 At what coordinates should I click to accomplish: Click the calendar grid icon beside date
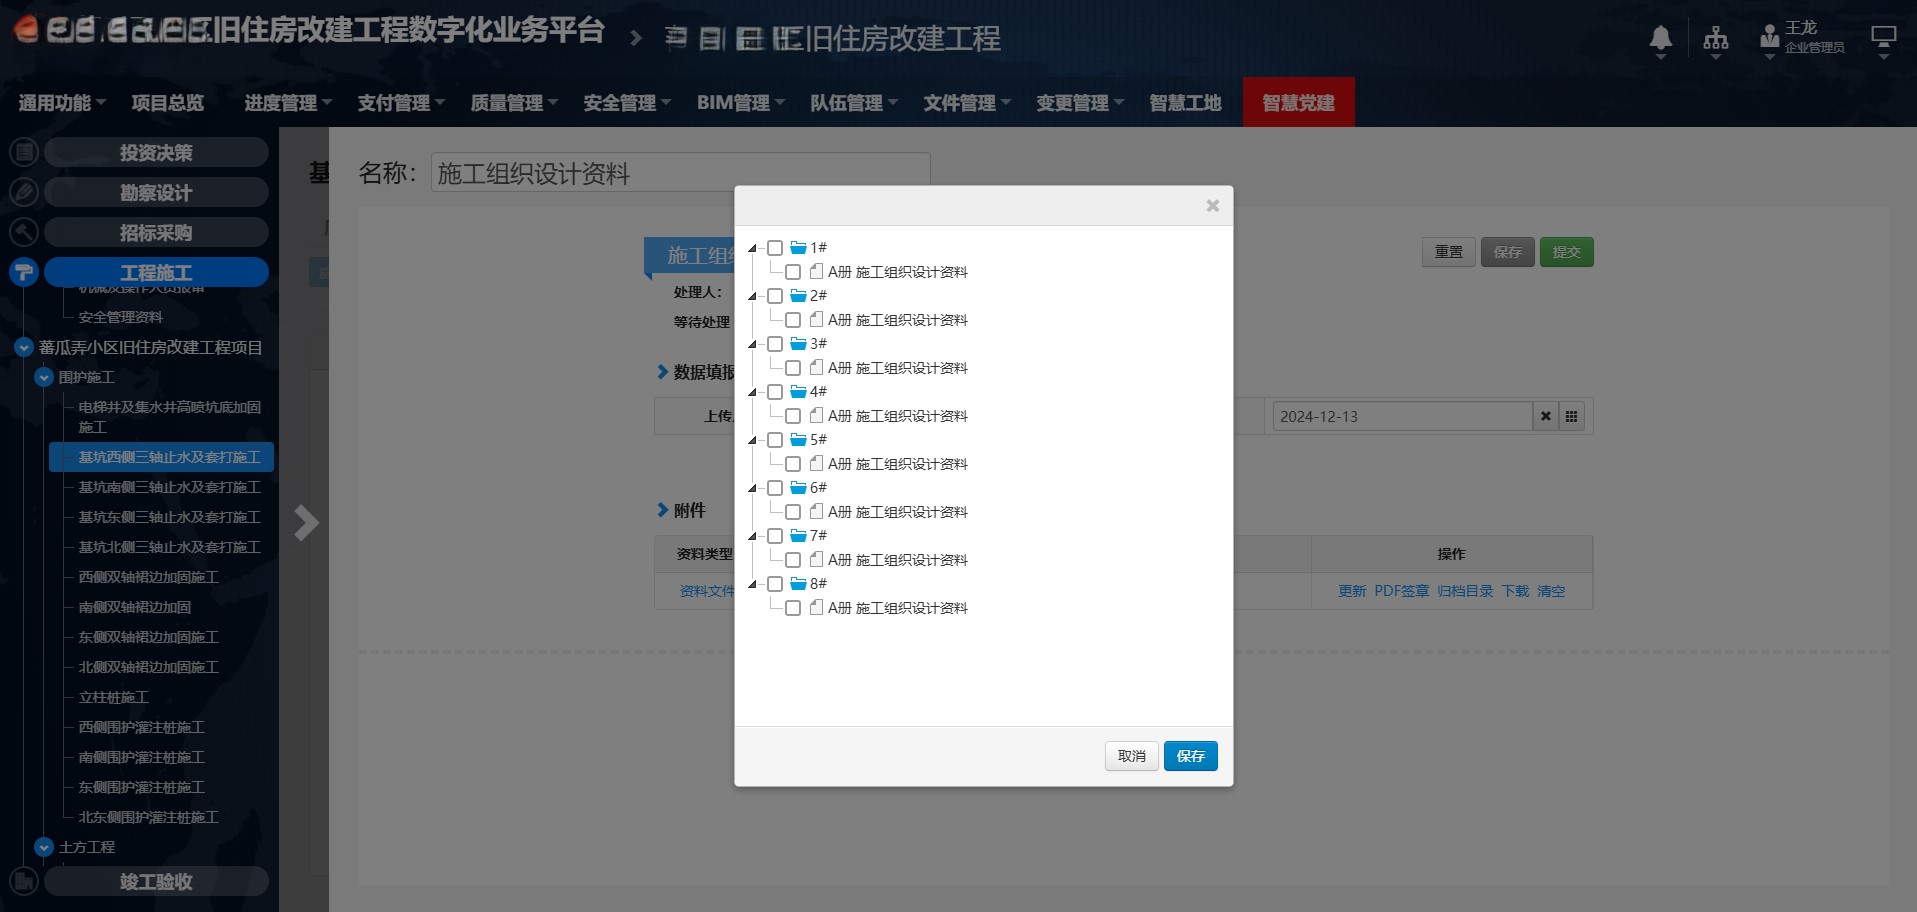(x=1571, y=417)
